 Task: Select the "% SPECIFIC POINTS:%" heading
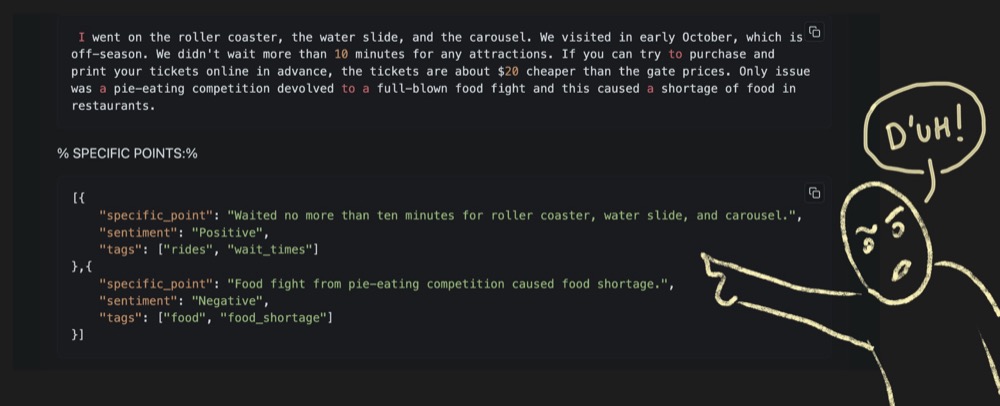tap(127, 154)
